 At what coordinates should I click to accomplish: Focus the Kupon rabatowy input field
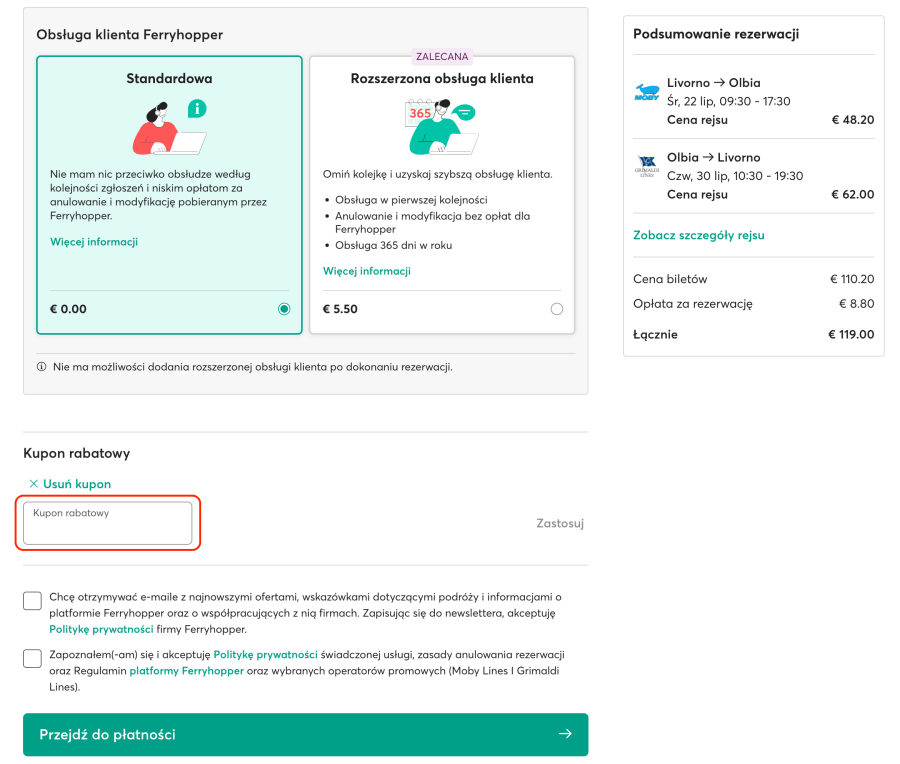(x=107, y=523)
